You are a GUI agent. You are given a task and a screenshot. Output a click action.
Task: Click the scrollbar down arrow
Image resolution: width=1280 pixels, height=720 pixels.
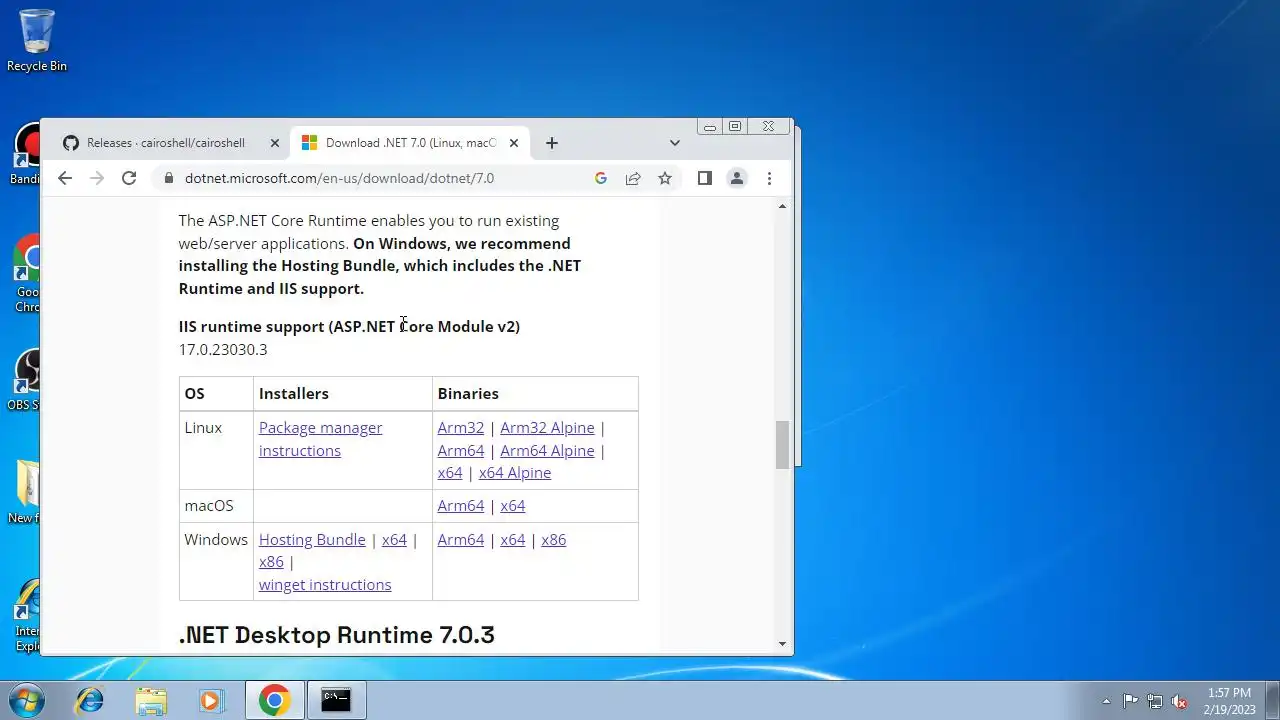[x=782, y=645]
